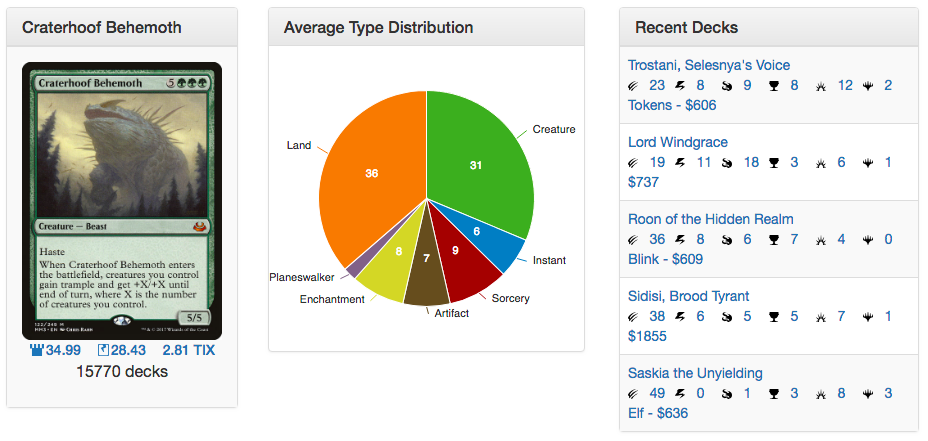Click the enchantment icon in Saskia's deck row
Viewport: 928px width, 441px height.
click(822, 394)
